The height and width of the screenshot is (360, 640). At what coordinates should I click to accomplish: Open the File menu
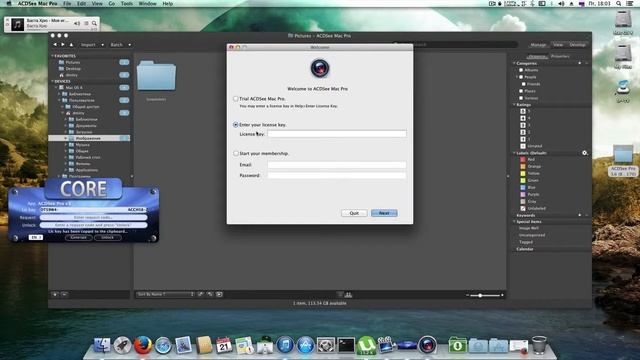pyautogui.click(x=67, y=3)
